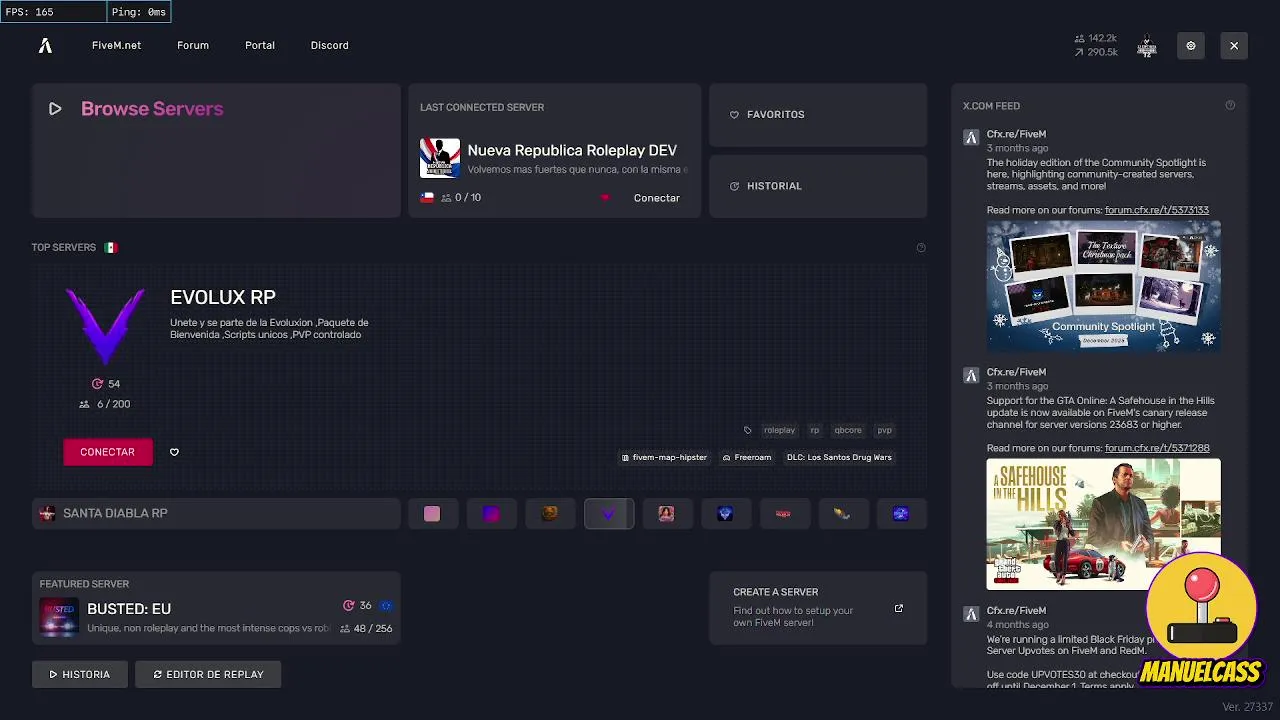Click the pvp tag

coord(885,431)
